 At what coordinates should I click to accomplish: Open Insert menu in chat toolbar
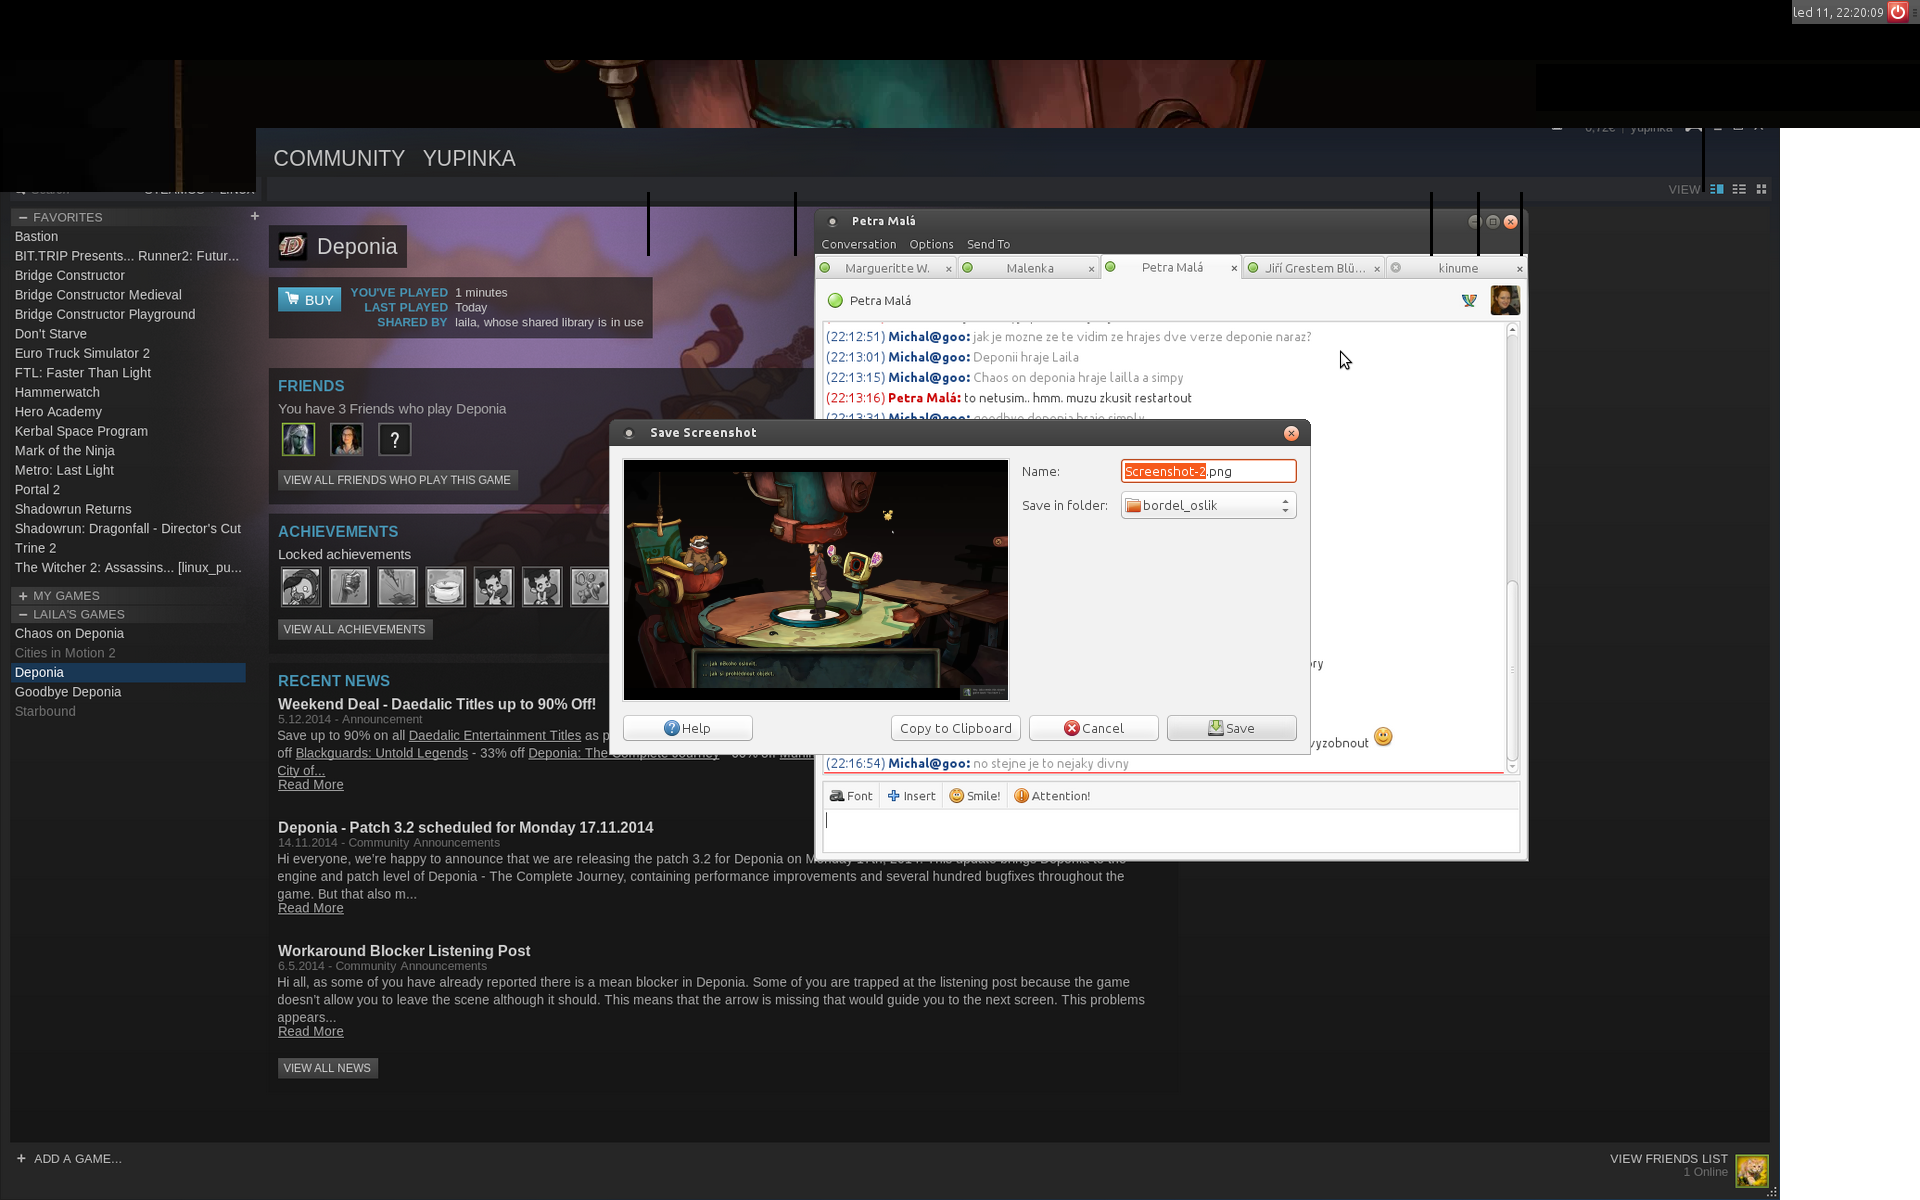[911, 796]
